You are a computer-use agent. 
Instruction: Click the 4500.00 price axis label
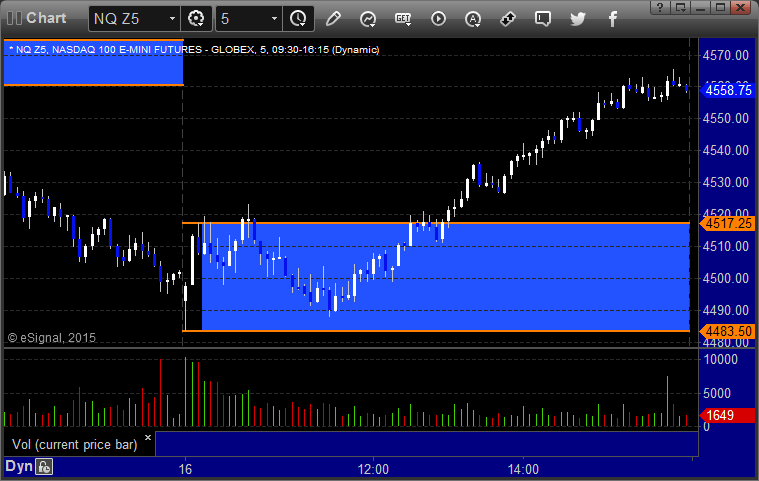coord(726,278)
